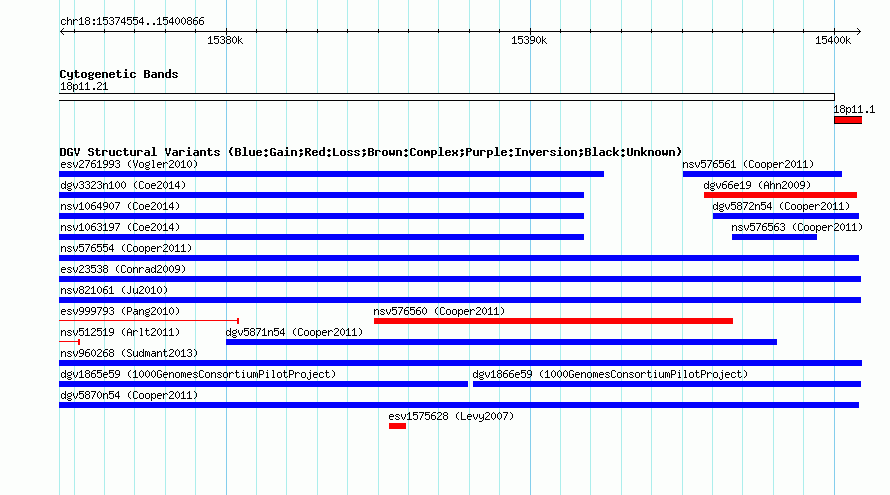Screen dimensions: 890x495
Task: Open the esv23538 (Conrad2009) label
Action: pos(123,269)
